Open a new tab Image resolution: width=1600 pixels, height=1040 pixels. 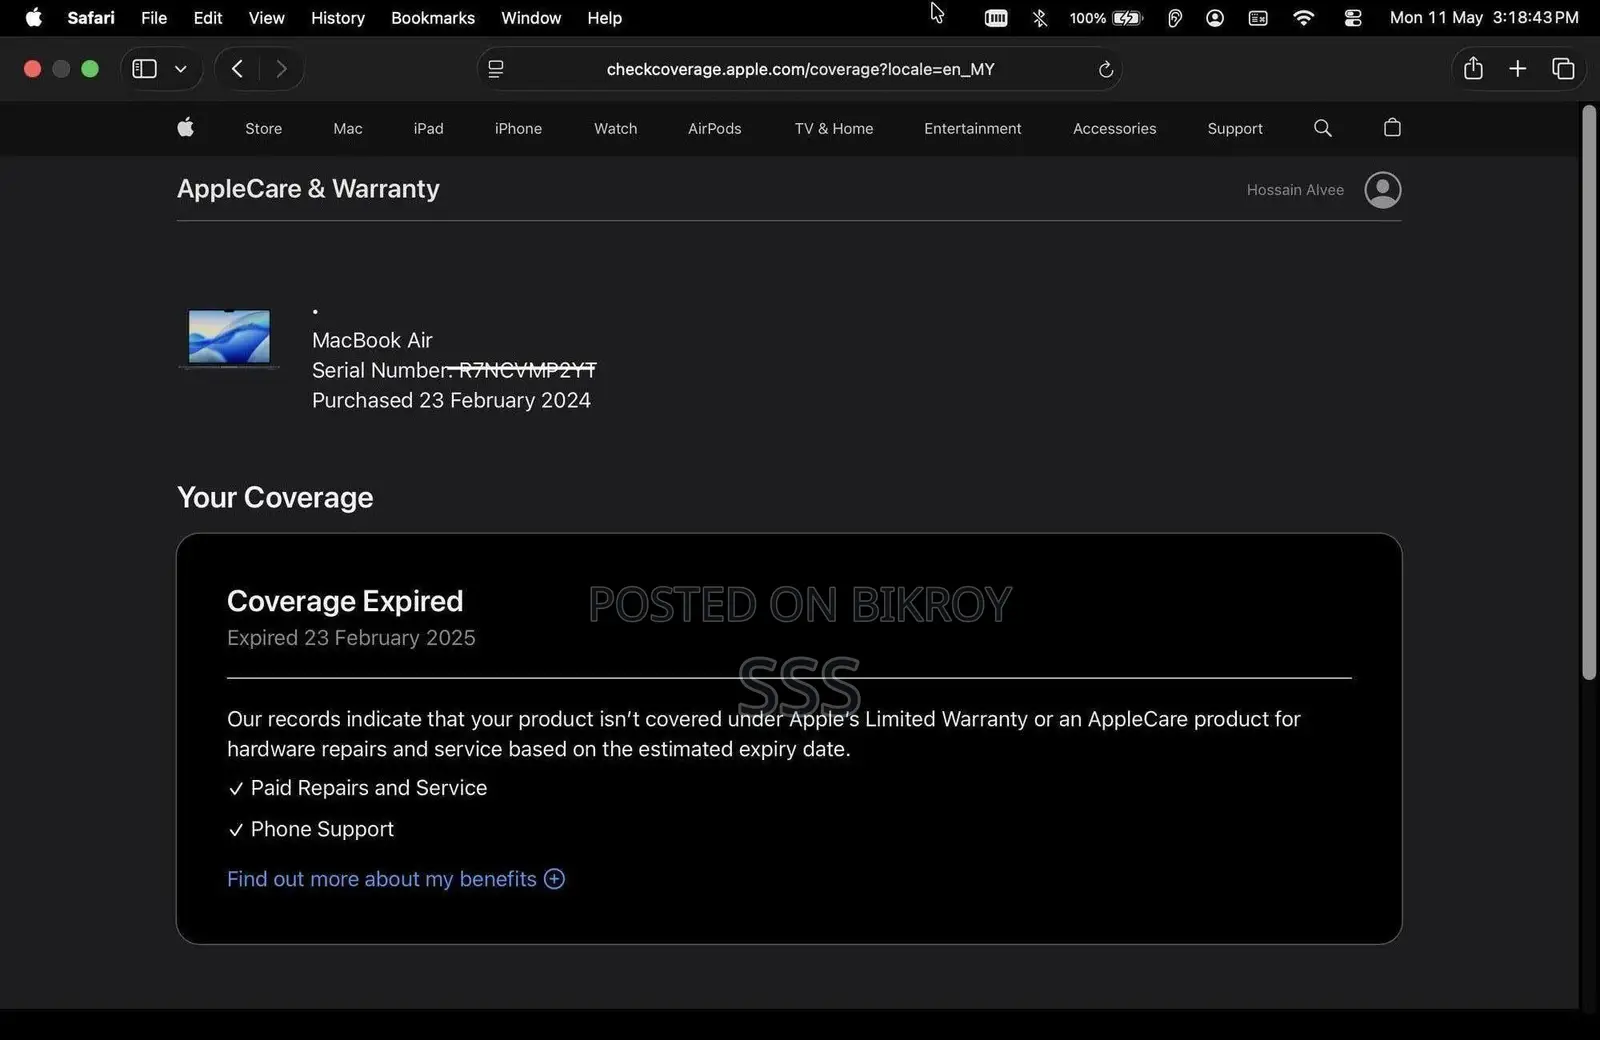[1518, 69]
